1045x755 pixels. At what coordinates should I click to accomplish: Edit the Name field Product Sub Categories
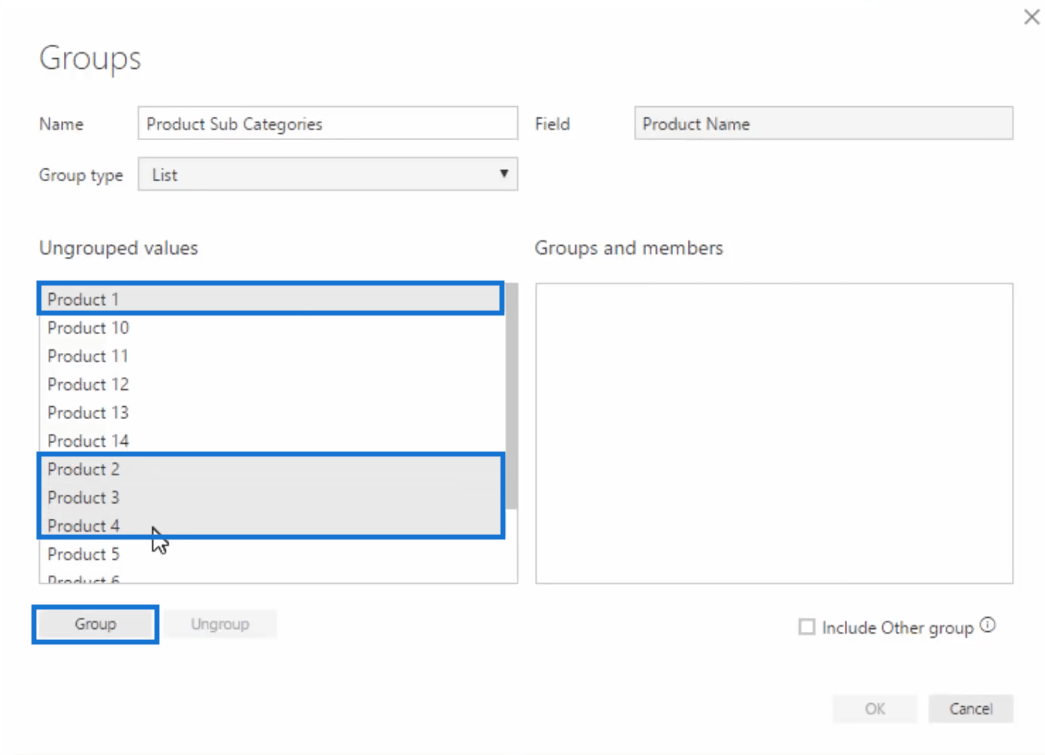coord(327,123)
